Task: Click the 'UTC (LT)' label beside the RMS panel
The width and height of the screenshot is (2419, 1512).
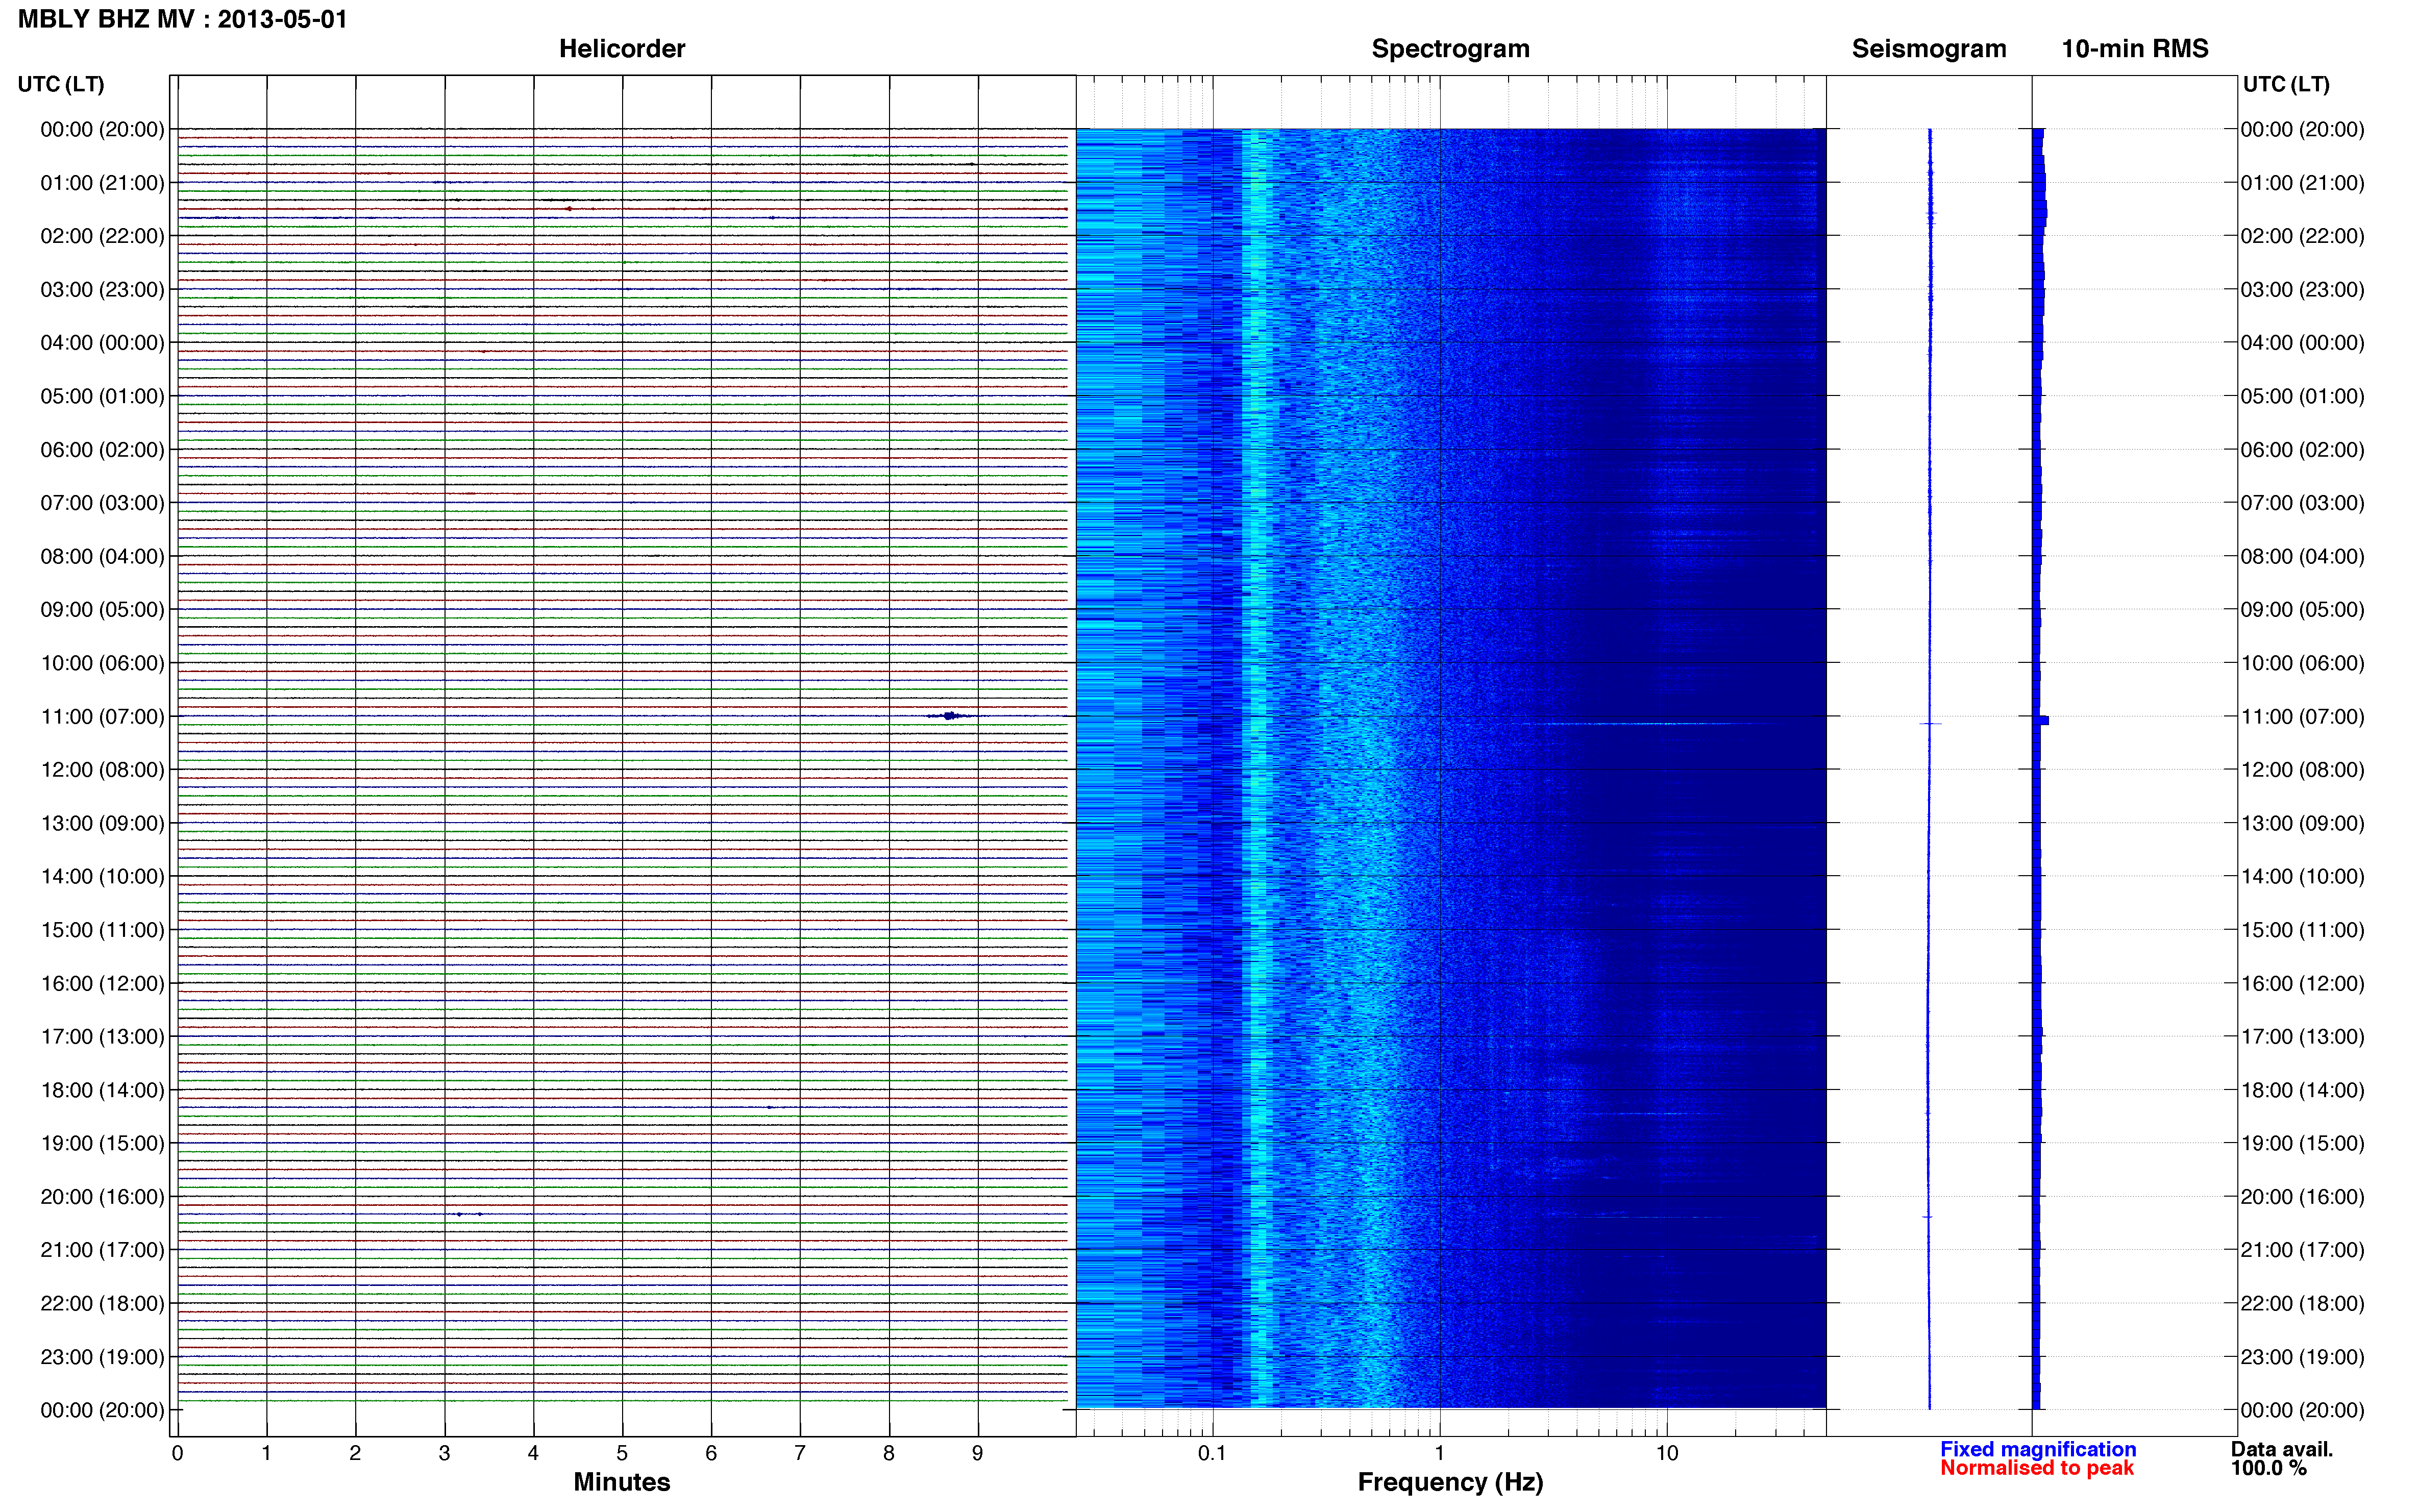Action: pyautogui.click(x=2286, y=84)
